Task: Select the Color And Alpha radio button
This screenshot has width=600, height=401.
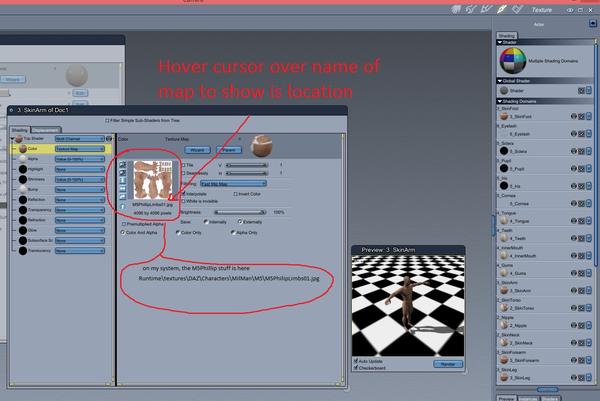Action: click(123, 232)
